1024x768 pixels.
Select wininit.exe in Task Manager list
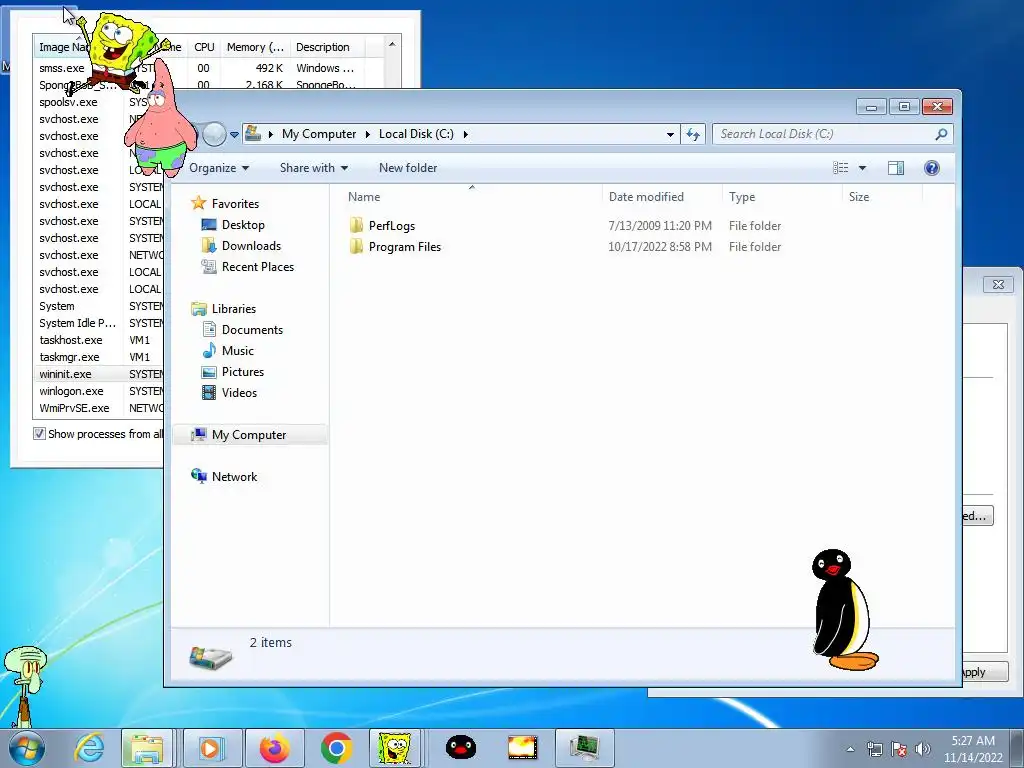[98, 374]
